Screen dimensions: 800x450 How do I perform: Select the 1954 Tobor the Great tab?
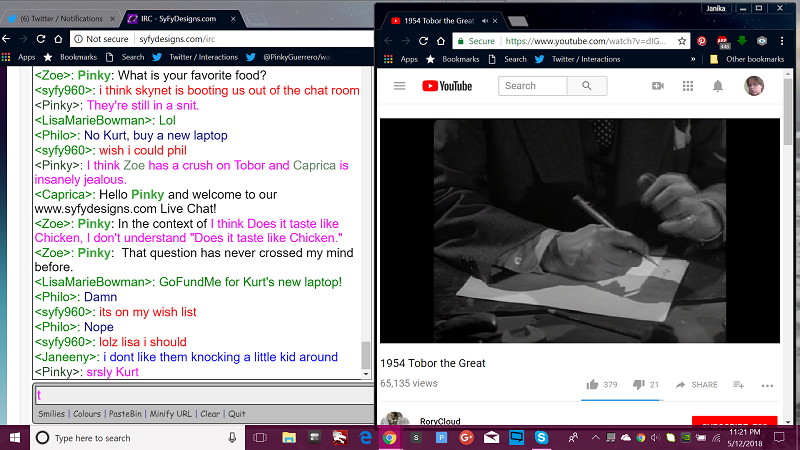click(x=444, y=21)
